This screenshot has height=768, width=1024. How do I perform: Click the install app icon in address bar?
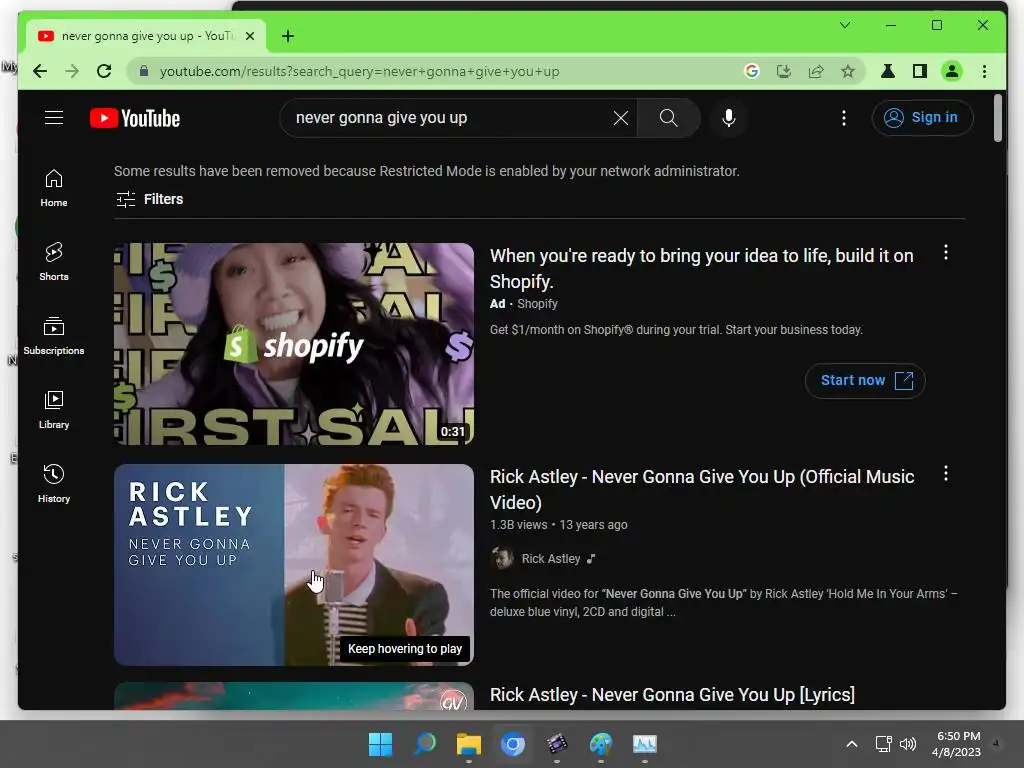tap(784, 71)
